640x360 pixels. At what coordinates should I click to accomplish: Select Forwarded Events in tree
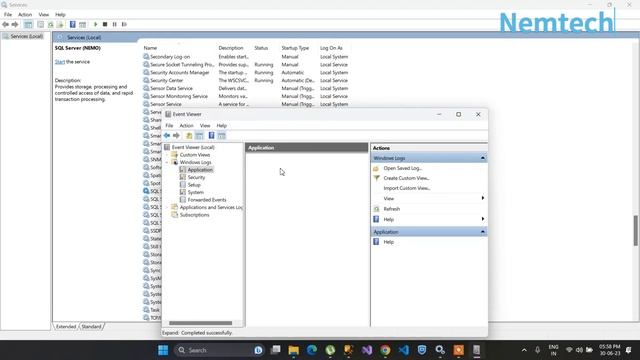[207, 200]
